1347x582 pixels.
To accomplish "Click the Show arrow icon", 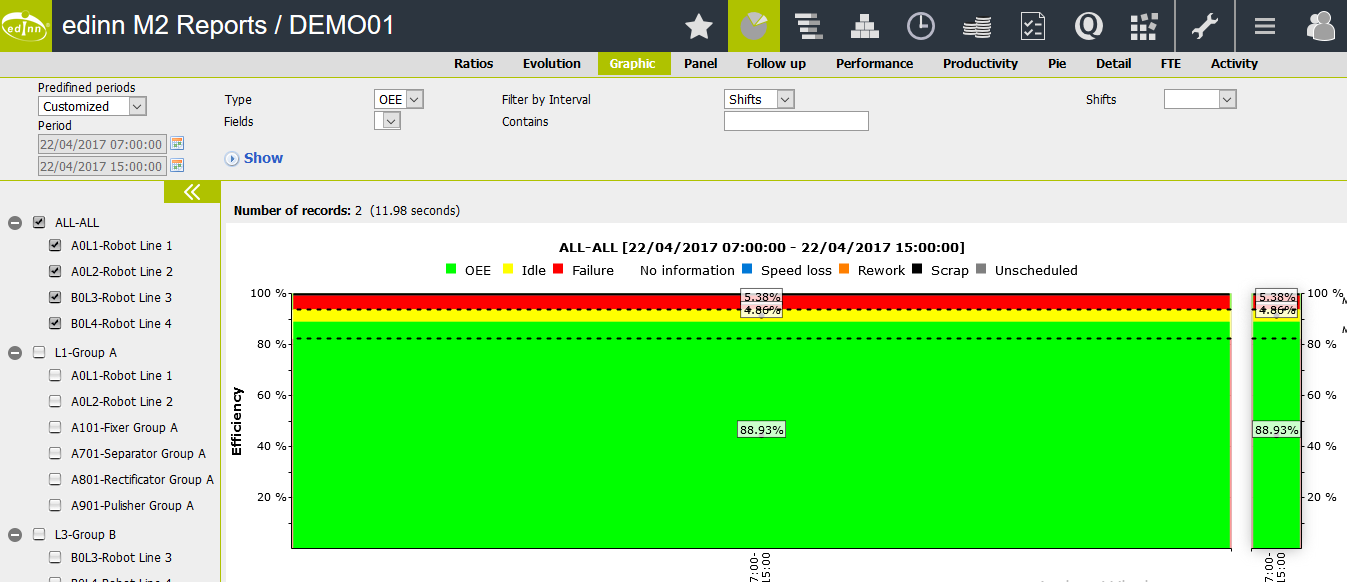I will pyautogui.click(x=232, y=158).
